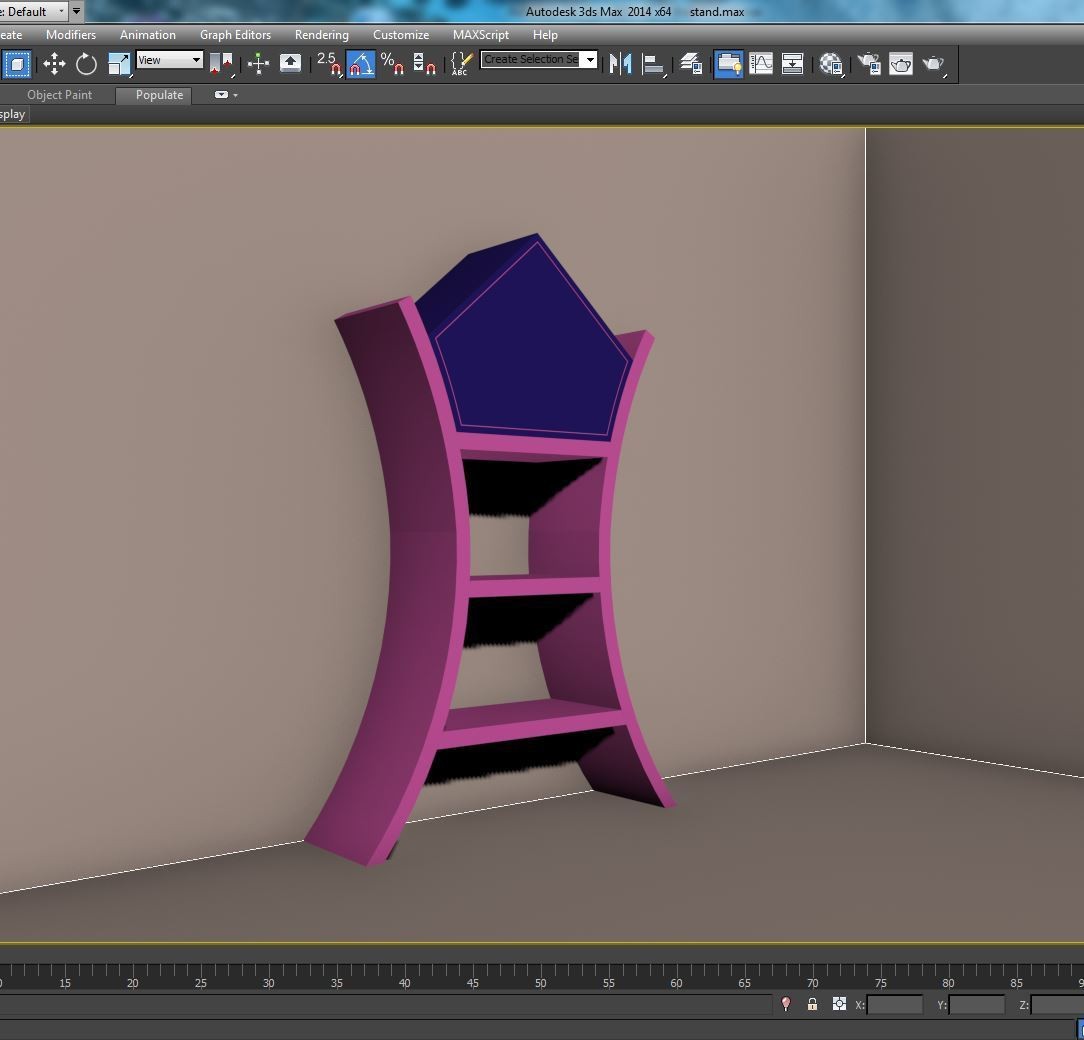Toggle Angle Snap on
Viewport: 1084px width, 1040px height.
click(x=361, y=64)
